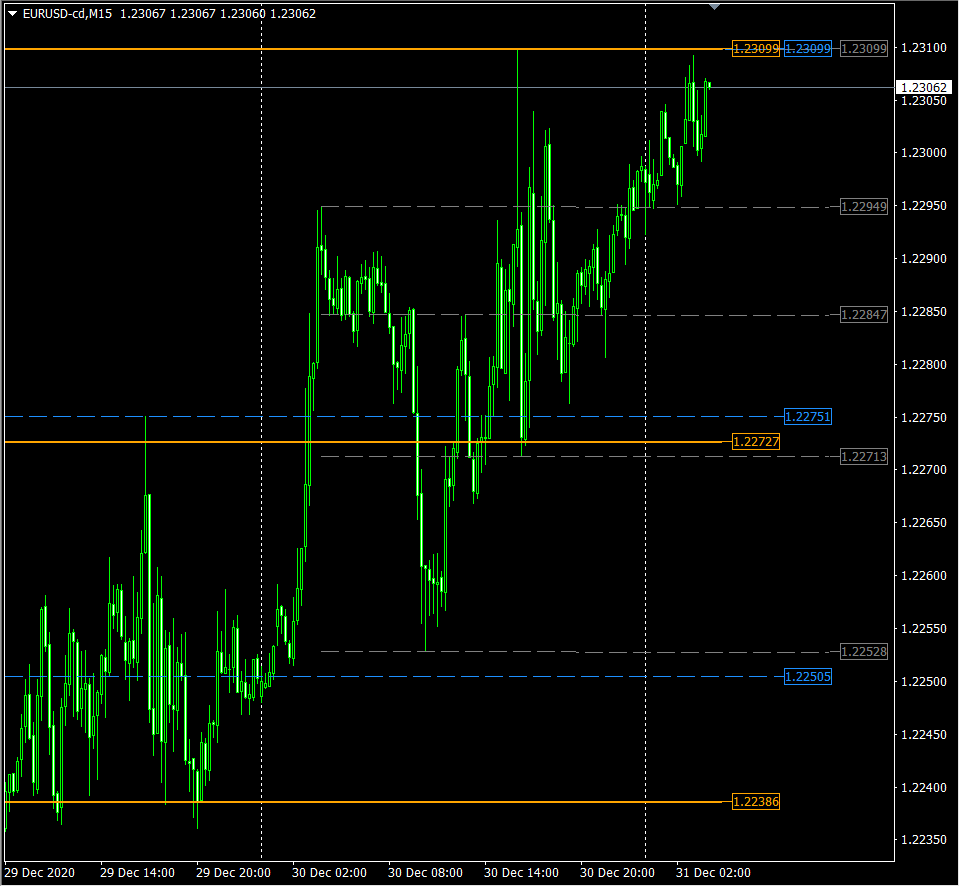The width and height of the screenshot is (960, 887).
Task: Click the 1.22400 price scale value
Action: [924, 788]
